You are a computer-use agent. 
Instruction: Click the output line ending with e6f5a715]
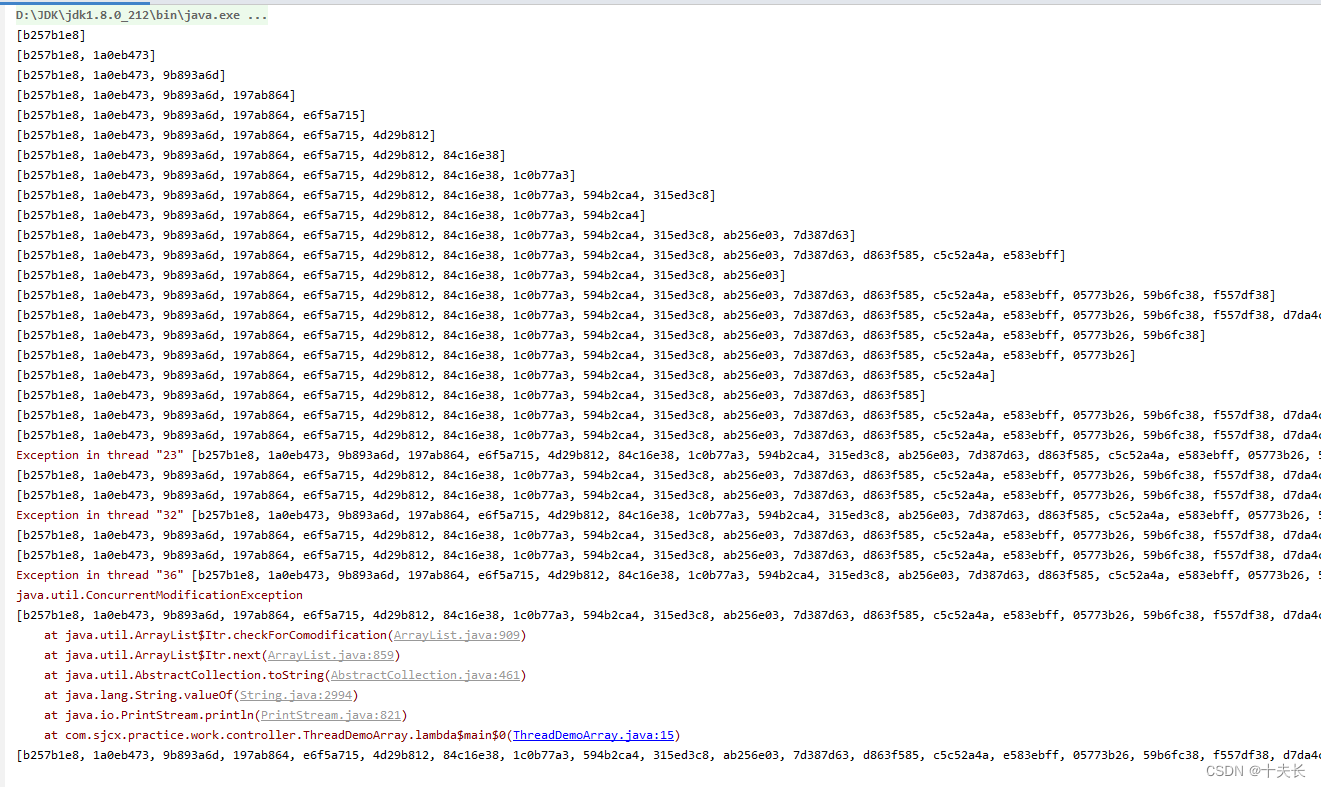coord(191,115)
